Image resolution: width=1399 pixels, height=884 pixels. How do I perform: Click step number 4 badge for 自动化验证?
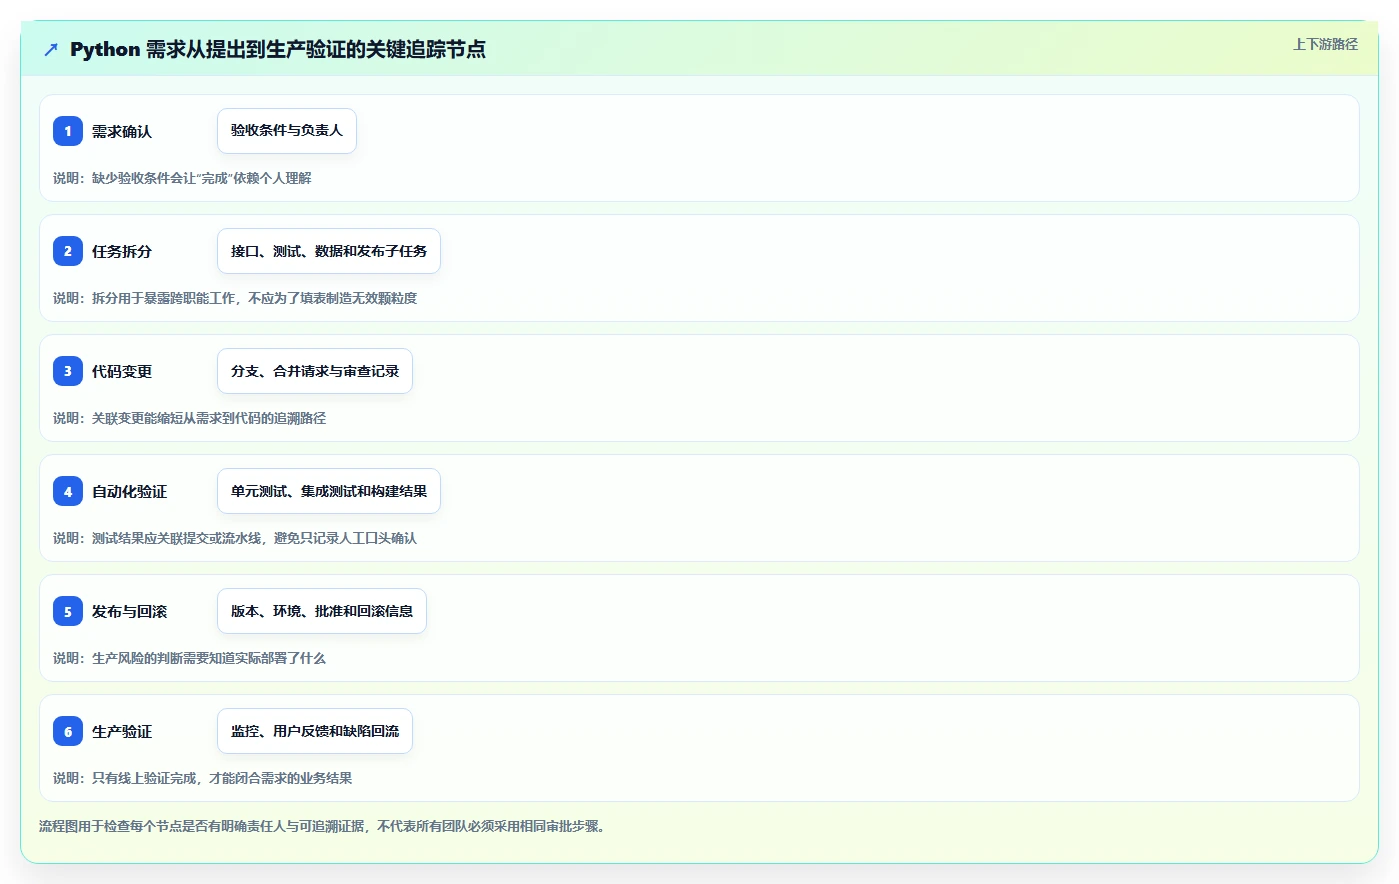[68, 491]
